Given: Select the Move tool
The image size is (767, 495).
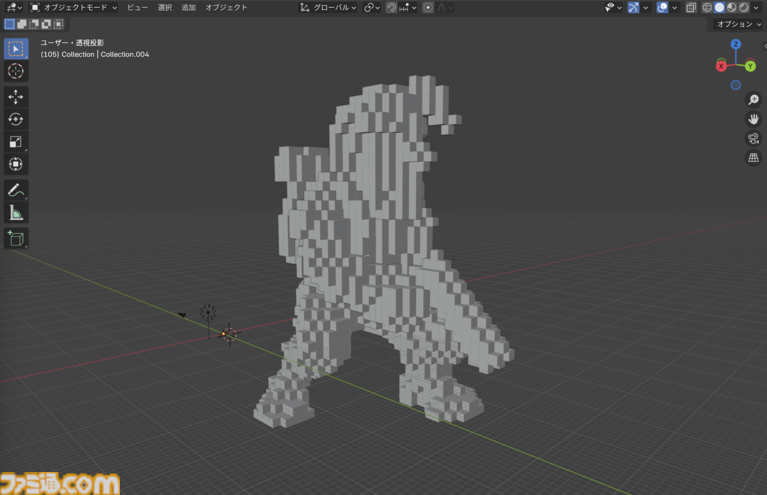Looking at the screenshot, I should (x=16, y=97).
